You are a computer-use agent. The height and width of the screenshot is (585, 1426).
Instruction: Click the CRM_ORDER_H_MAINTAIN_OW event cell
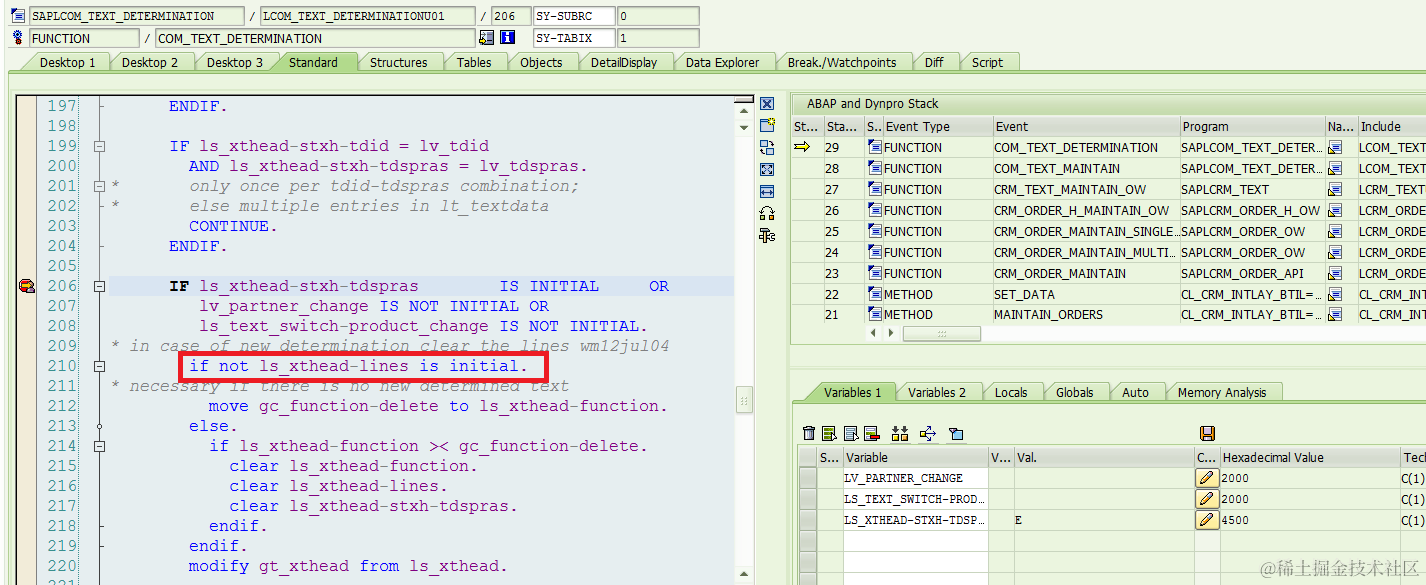(1085, 211)
